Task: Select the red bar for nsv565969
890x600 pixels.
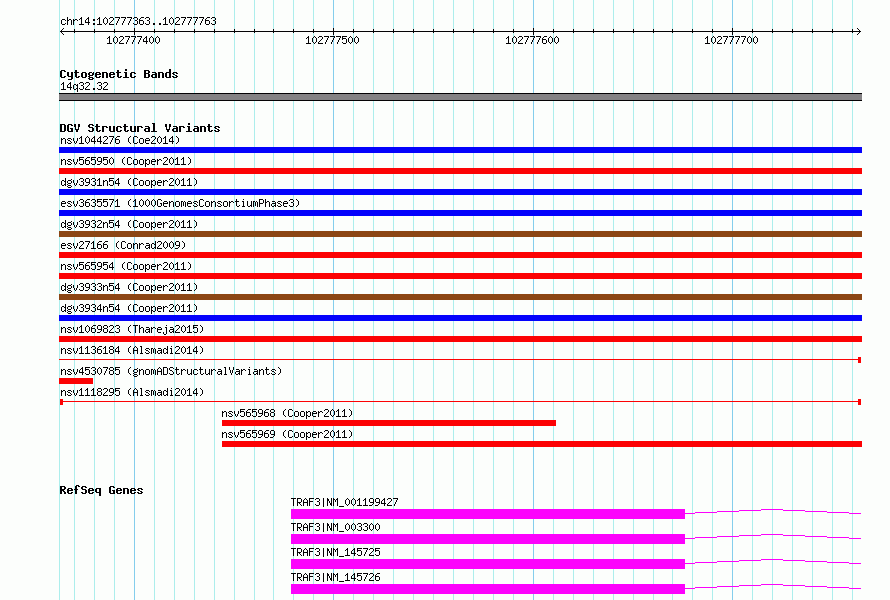Action: point(541,444)
